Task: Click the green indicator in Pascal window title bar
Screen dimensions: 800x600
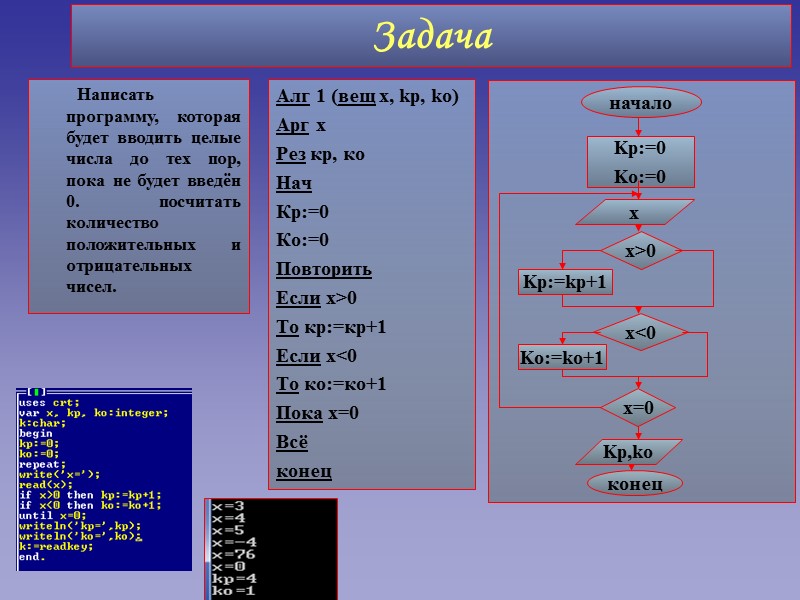Action: click(x=36, y=391)
